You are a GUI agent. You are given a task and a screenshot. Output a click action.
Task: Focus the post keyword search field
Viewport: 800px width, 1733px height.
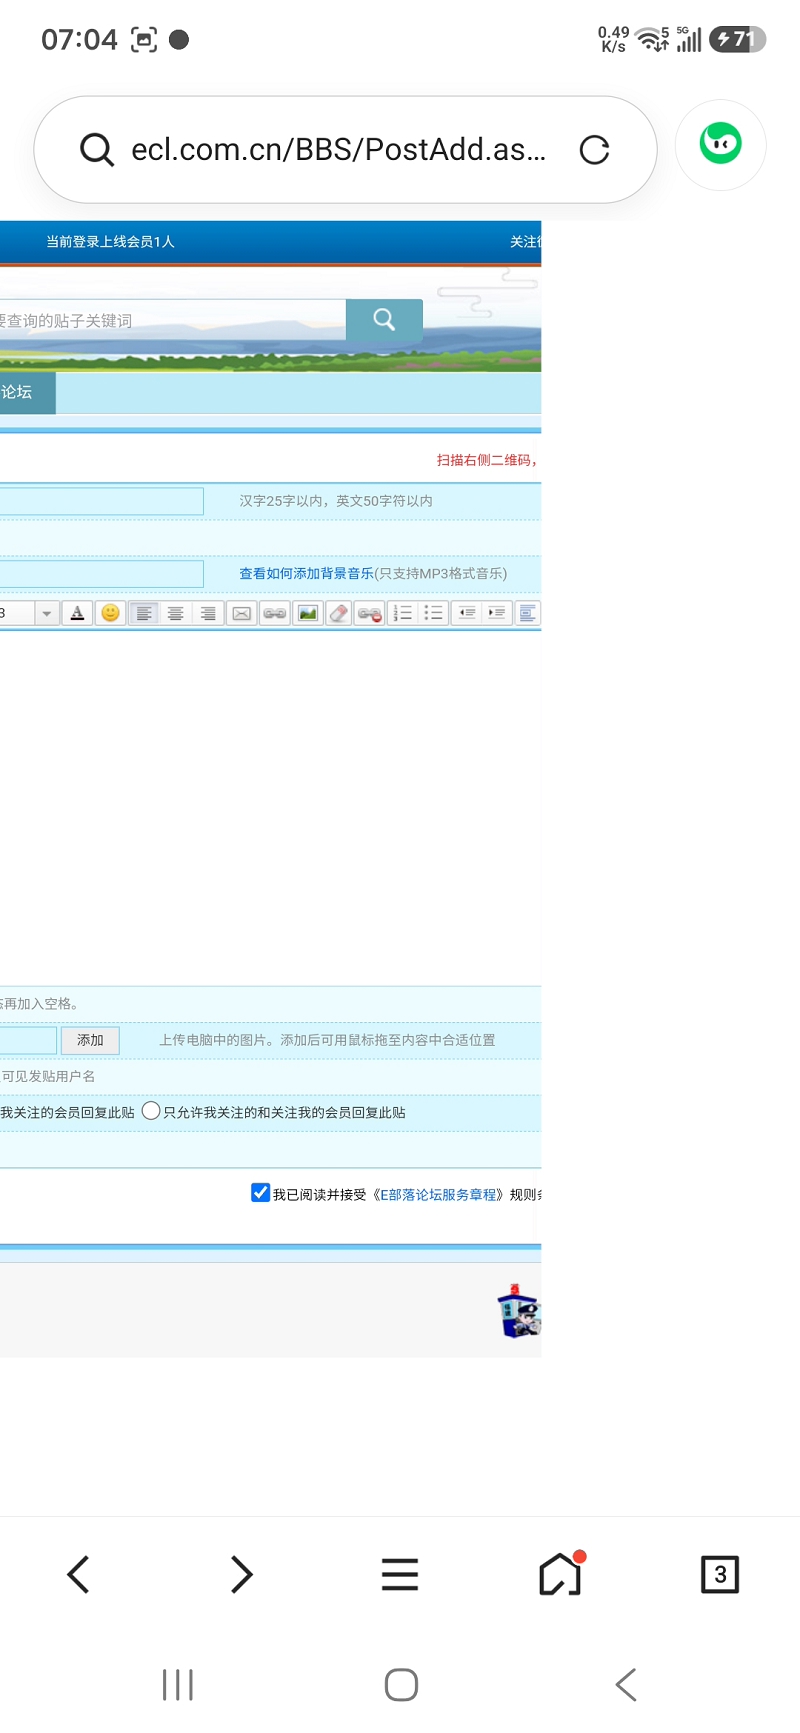coord(173,320)
